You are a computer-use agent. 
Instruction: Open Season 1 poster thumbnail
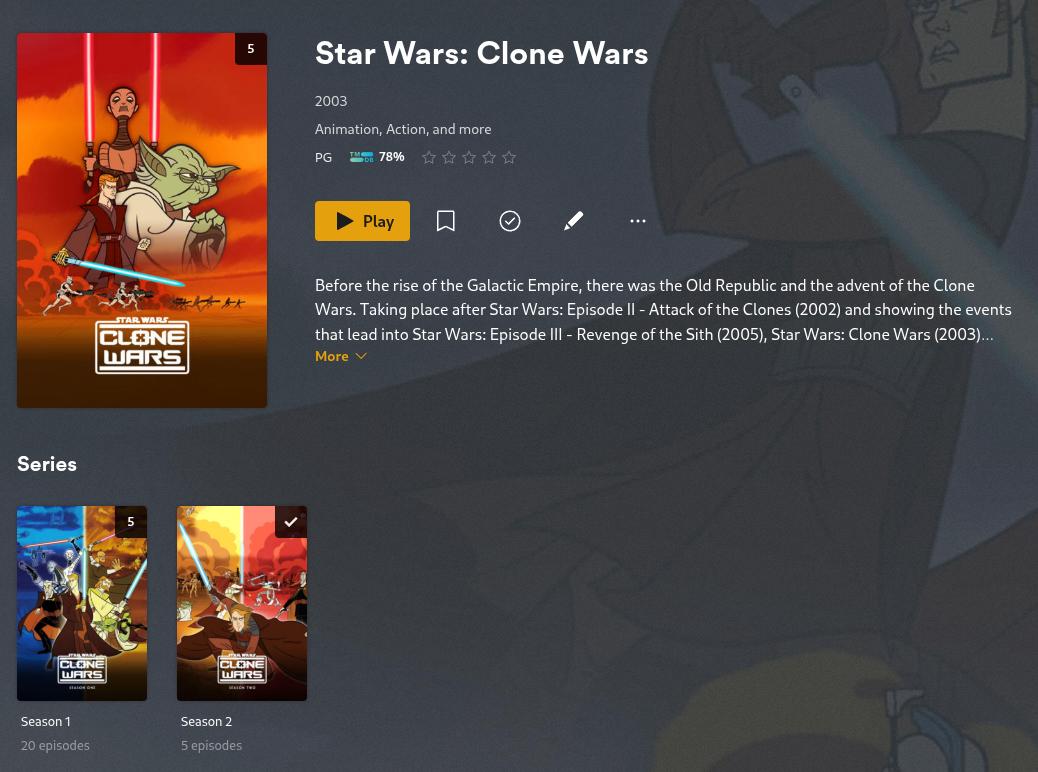(x=82, y=603)
